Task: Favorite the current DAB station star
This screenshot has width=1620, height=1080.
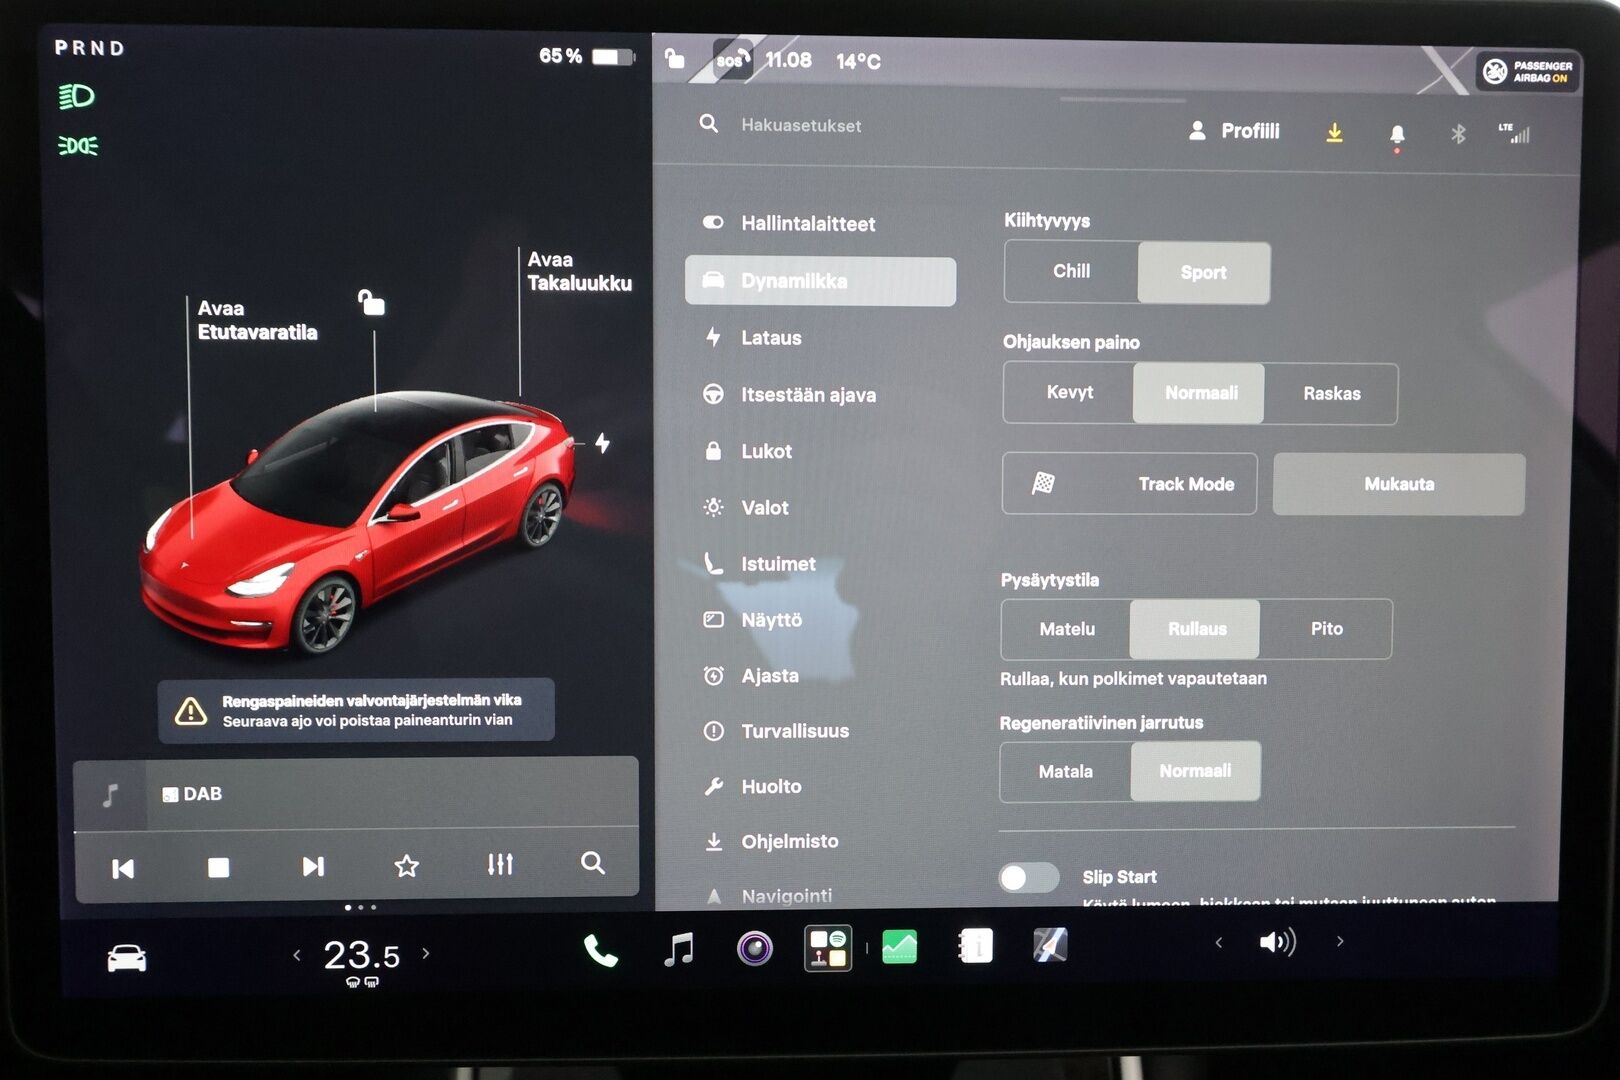Action: coord(406,866)
